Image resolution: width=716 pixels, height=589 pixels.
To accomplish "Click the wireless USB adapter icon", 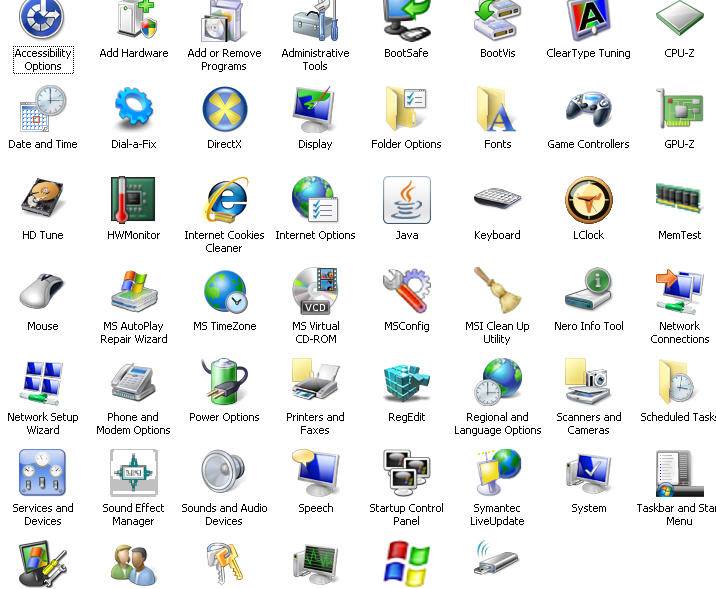I will [495, 559].
